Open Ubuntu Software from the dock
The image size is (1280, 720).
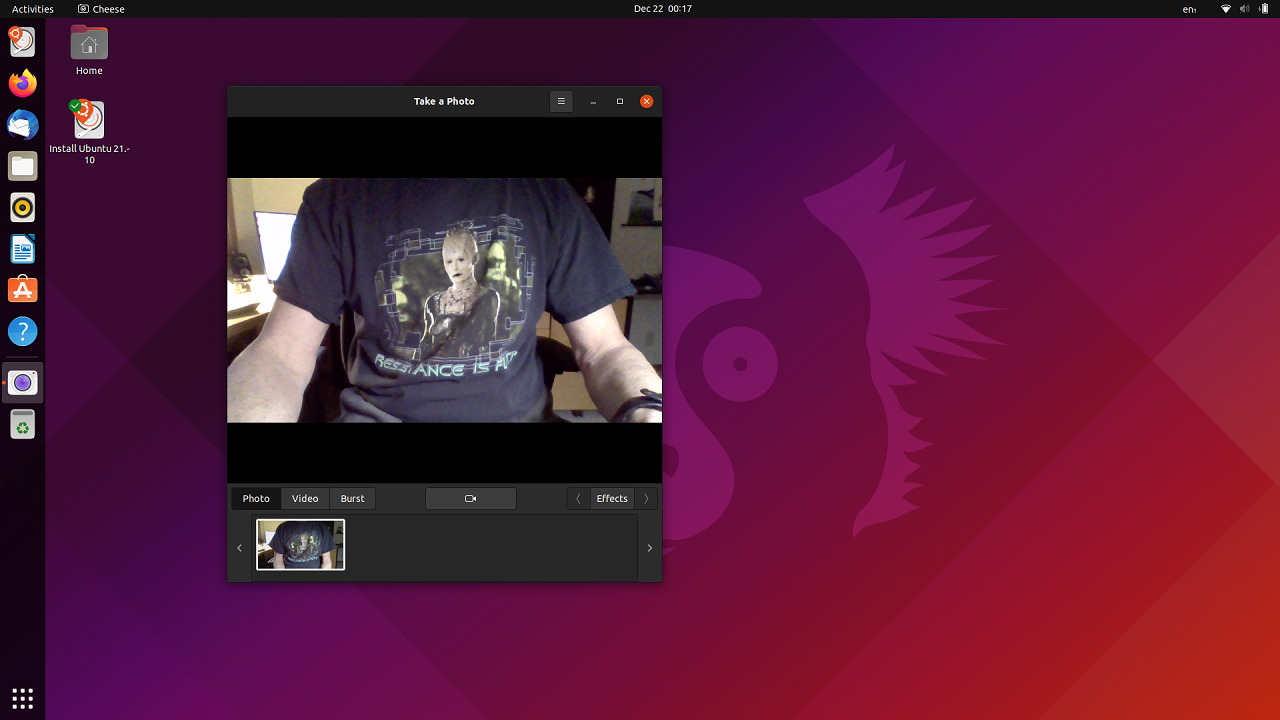tap(22, 290)
